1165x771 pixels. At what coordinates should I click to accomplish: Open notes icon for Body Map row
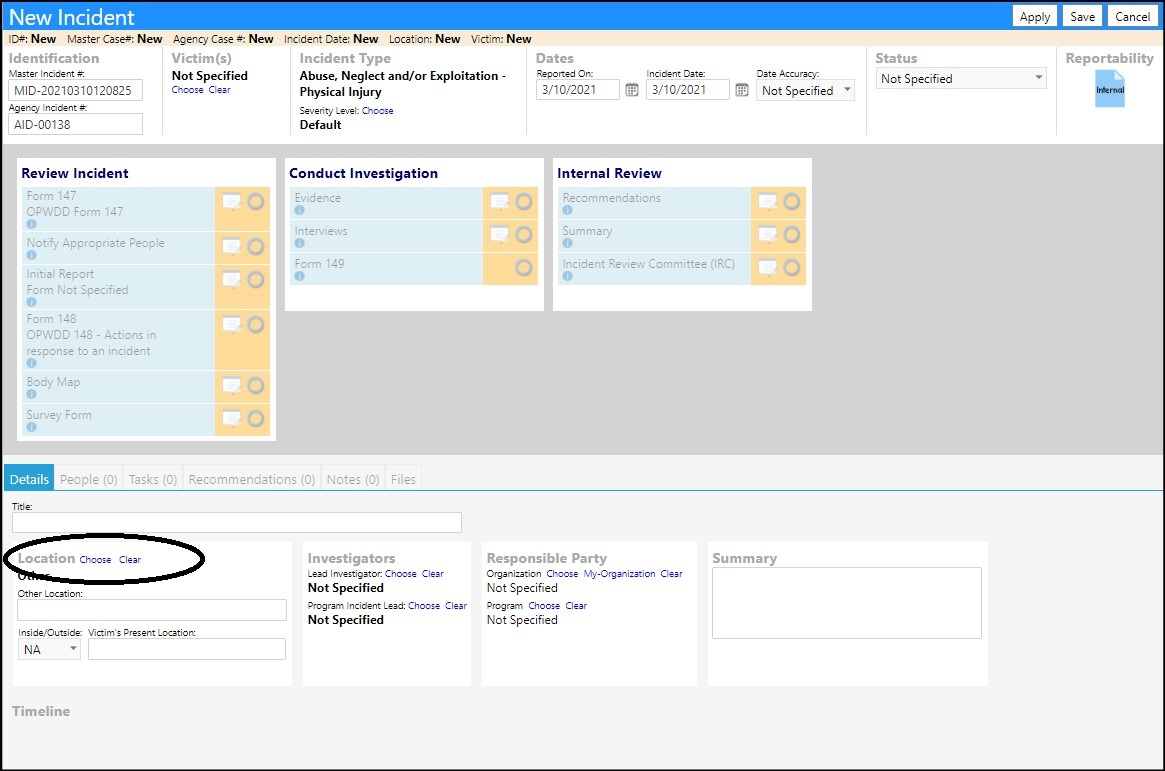pos(232,386)
